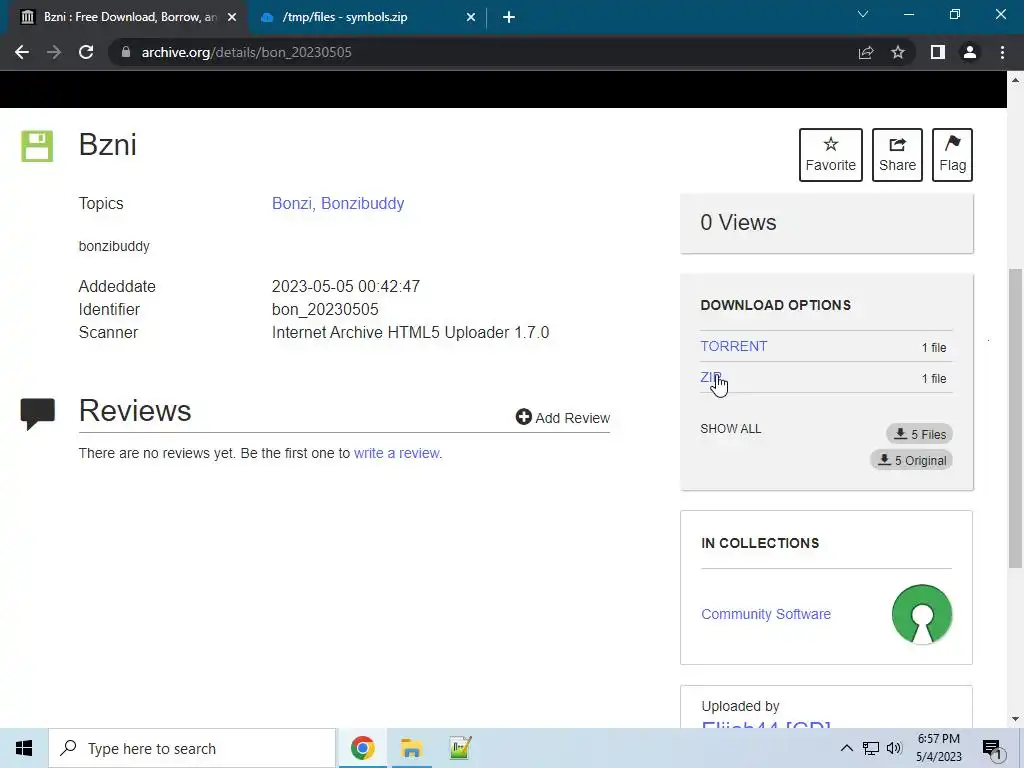Open the tab search dropdown chevron
1024x768 pixels.
point(863,14)
